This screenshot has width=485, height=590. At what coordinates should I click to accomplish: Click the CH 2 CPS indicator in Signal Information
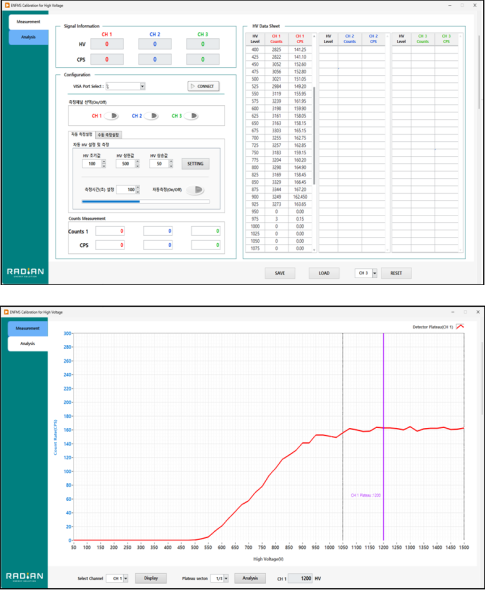pos(155,59)
